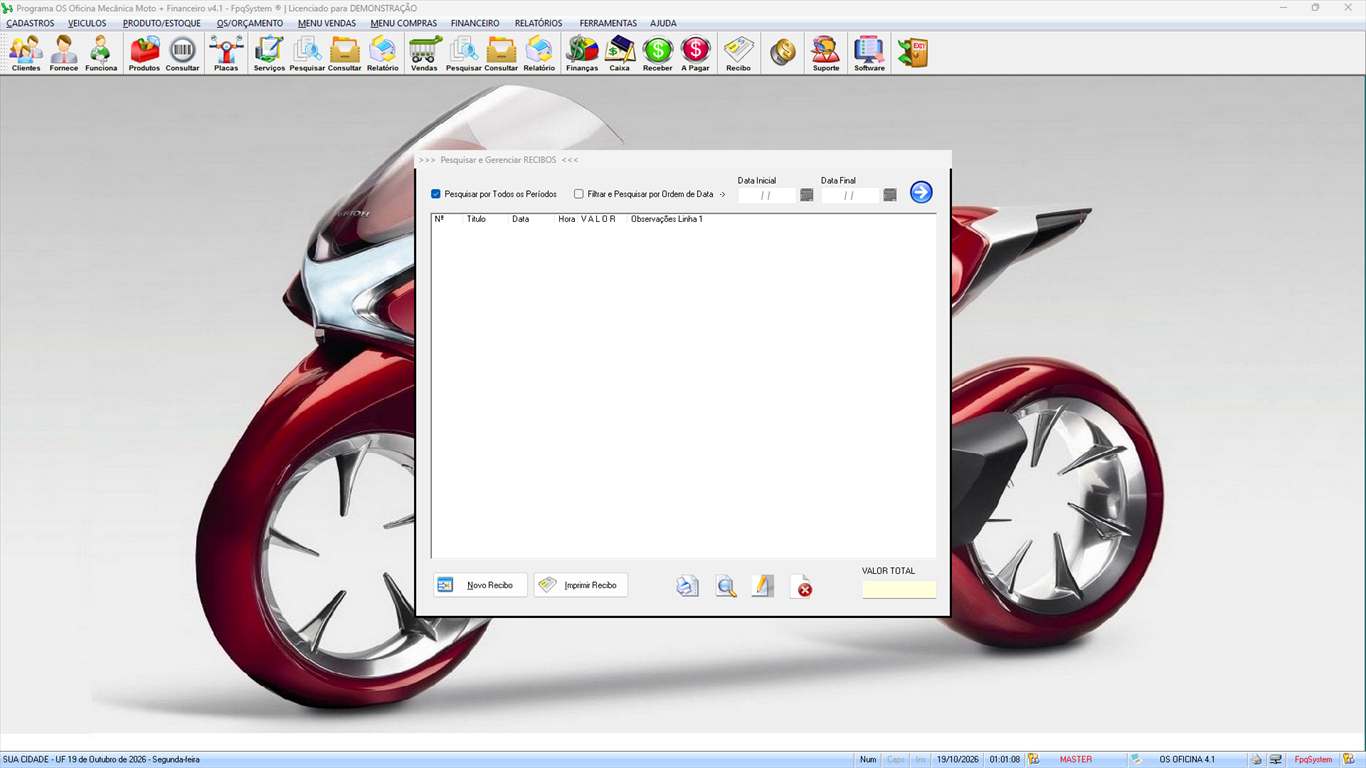Click the Exit door toolbar icon
The width and height of the screenshot is (1366, 768).
click(912, 53)
